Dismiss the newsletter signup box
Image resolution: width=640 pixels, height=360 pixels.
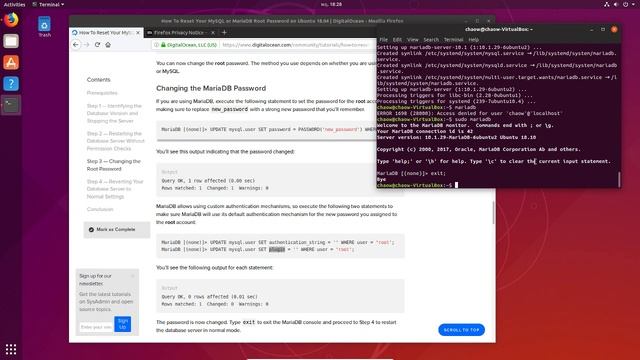point(133,276)
